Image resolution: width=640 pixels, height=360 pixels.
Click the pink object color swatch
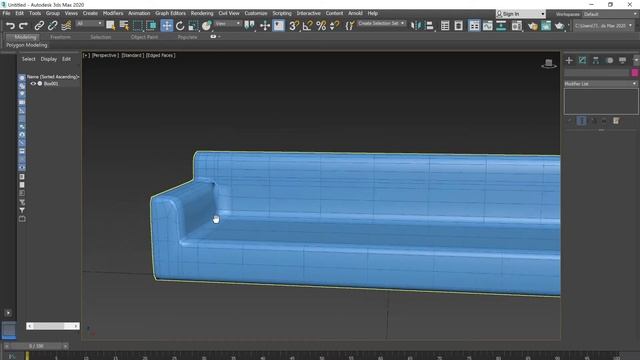coord(634,73)
